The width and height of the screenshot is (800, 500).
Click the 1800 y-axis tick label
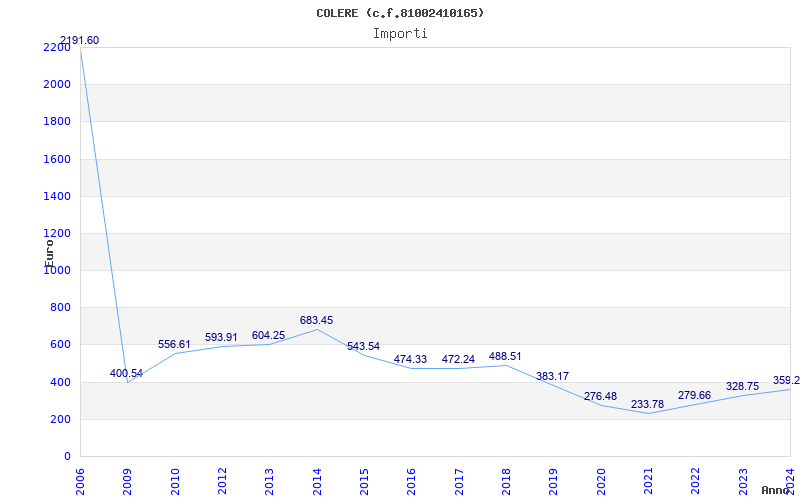(x=57, y=121)
